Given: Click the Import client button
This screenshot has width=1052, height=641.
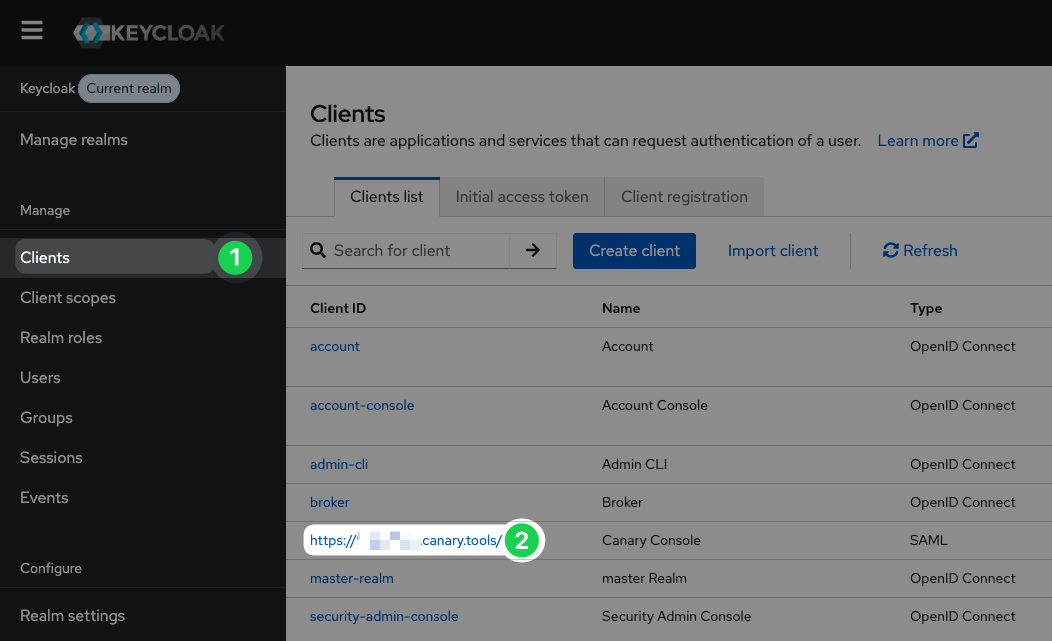Looking at the screenshot, I should point(773,251).
